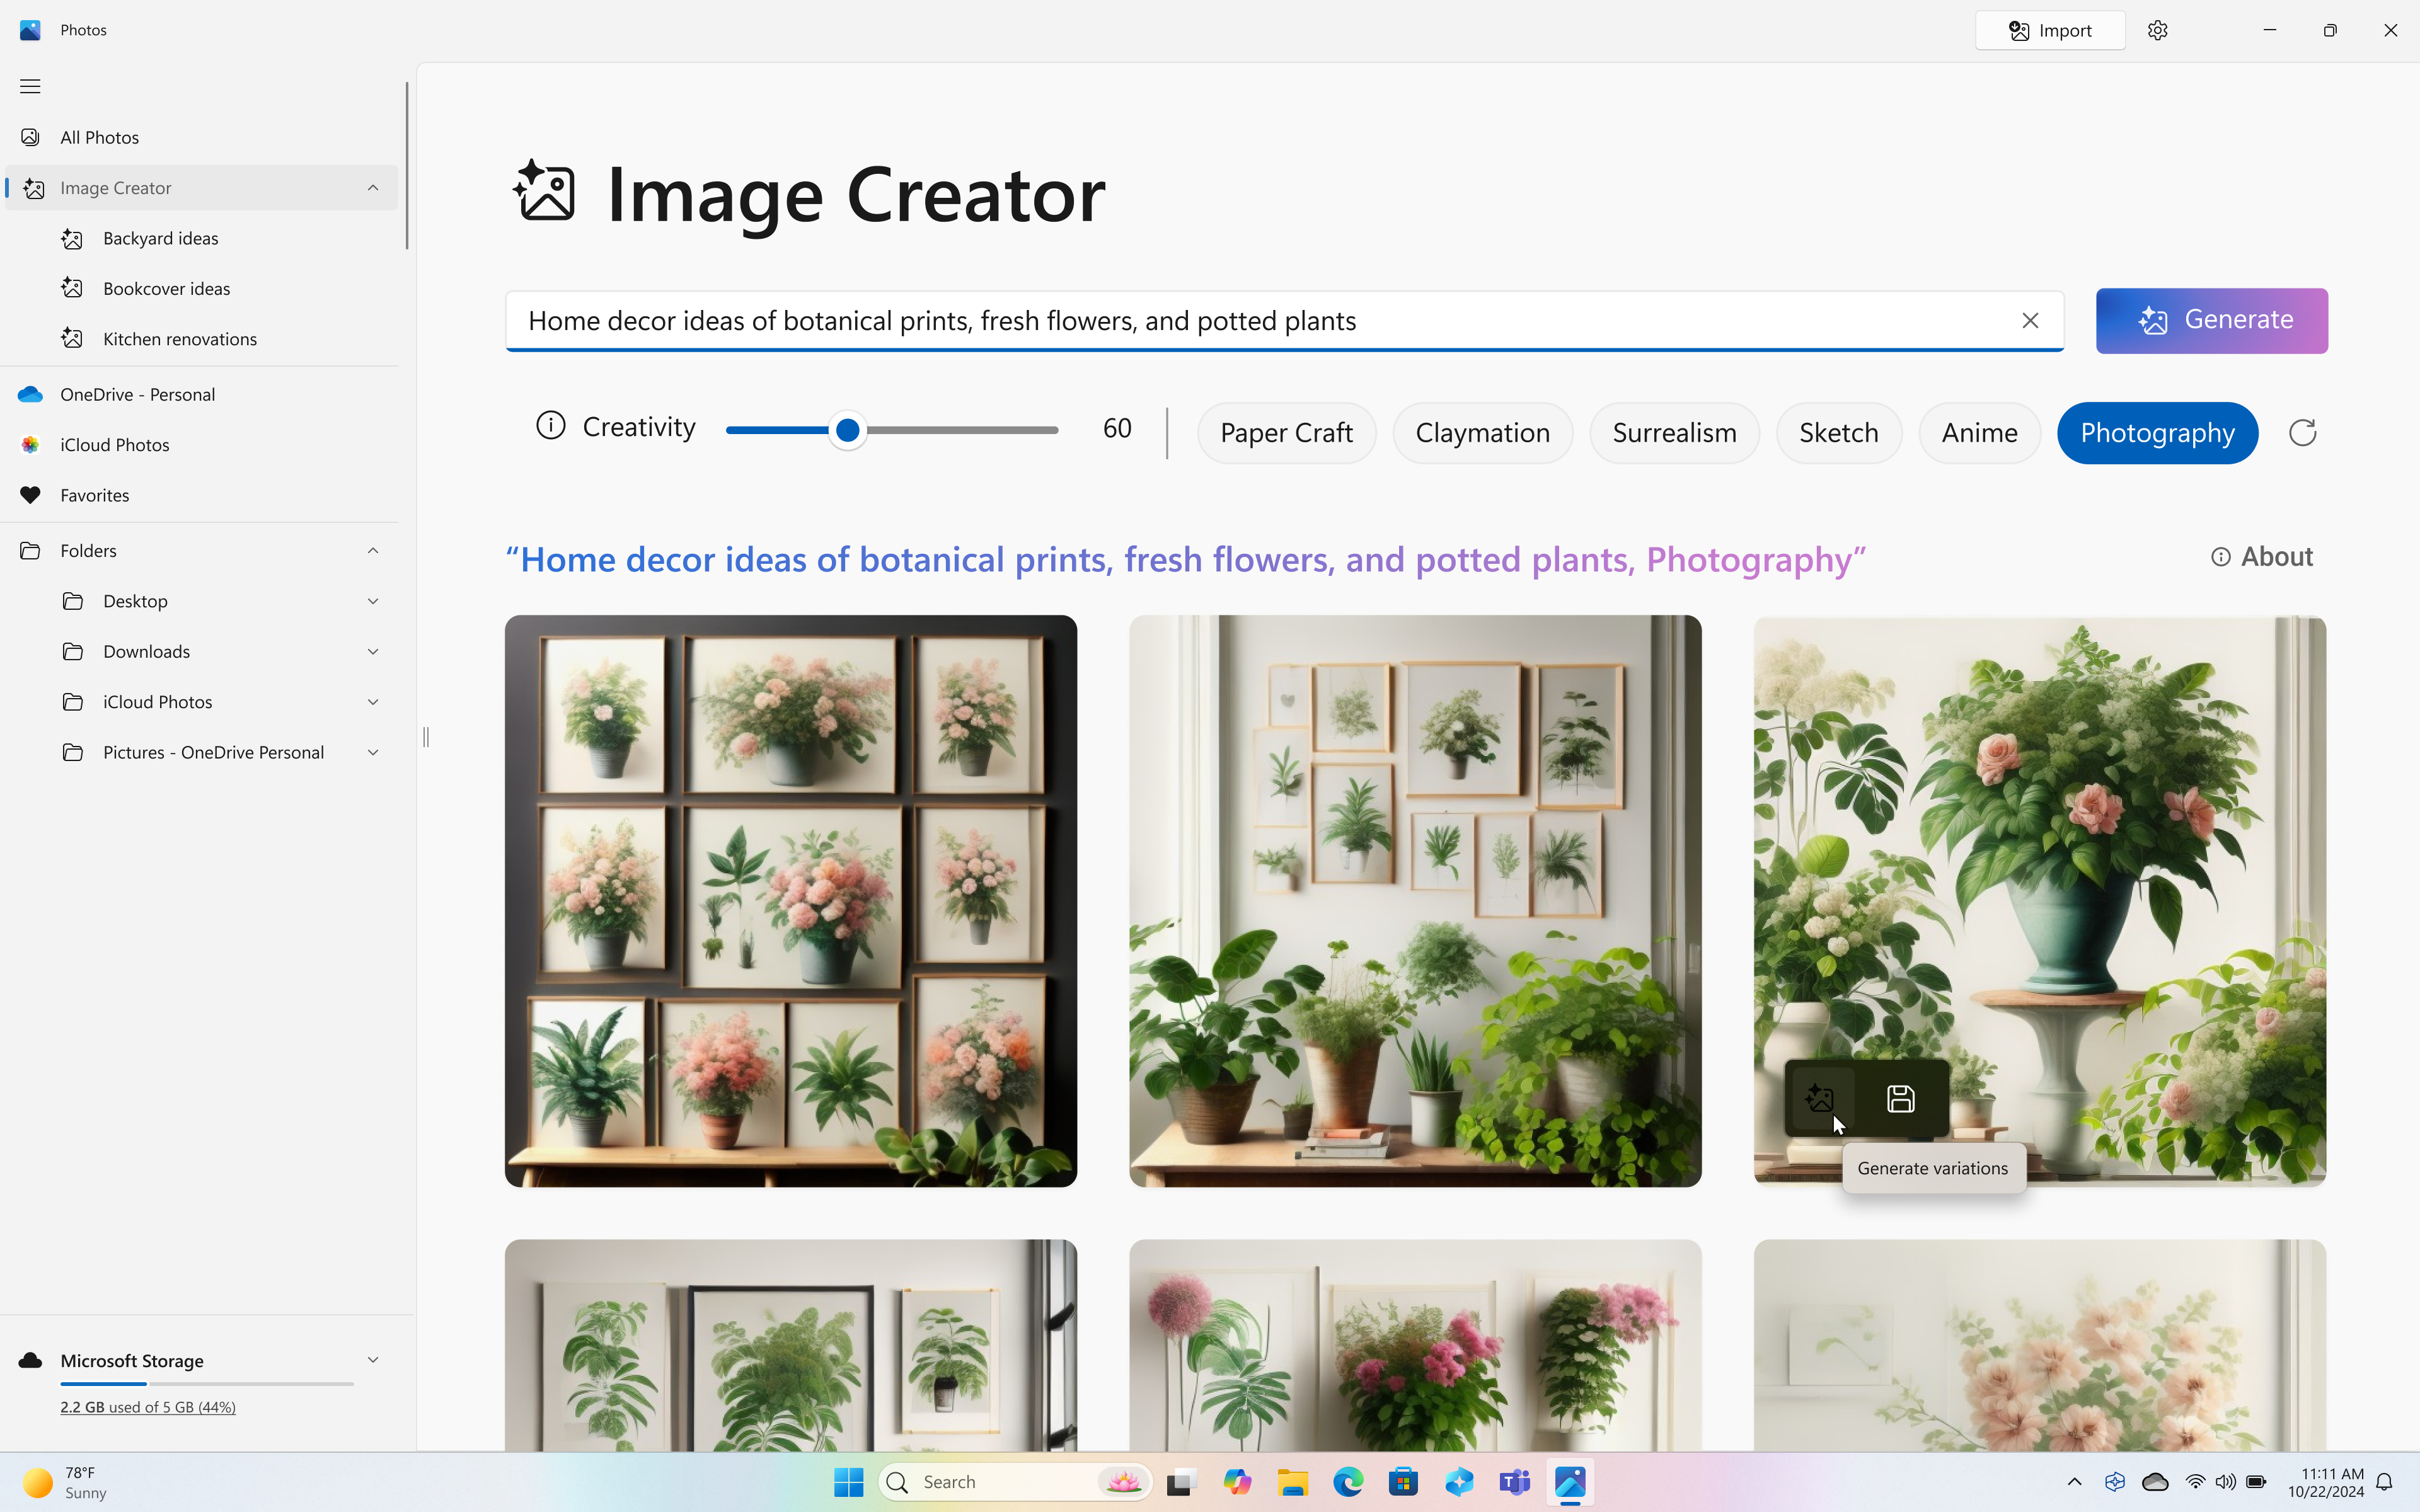Image resolution: width=2420 pixels, height=1512 pixels.
Task: Click the About link
Action: click(x=2262, y=556)
